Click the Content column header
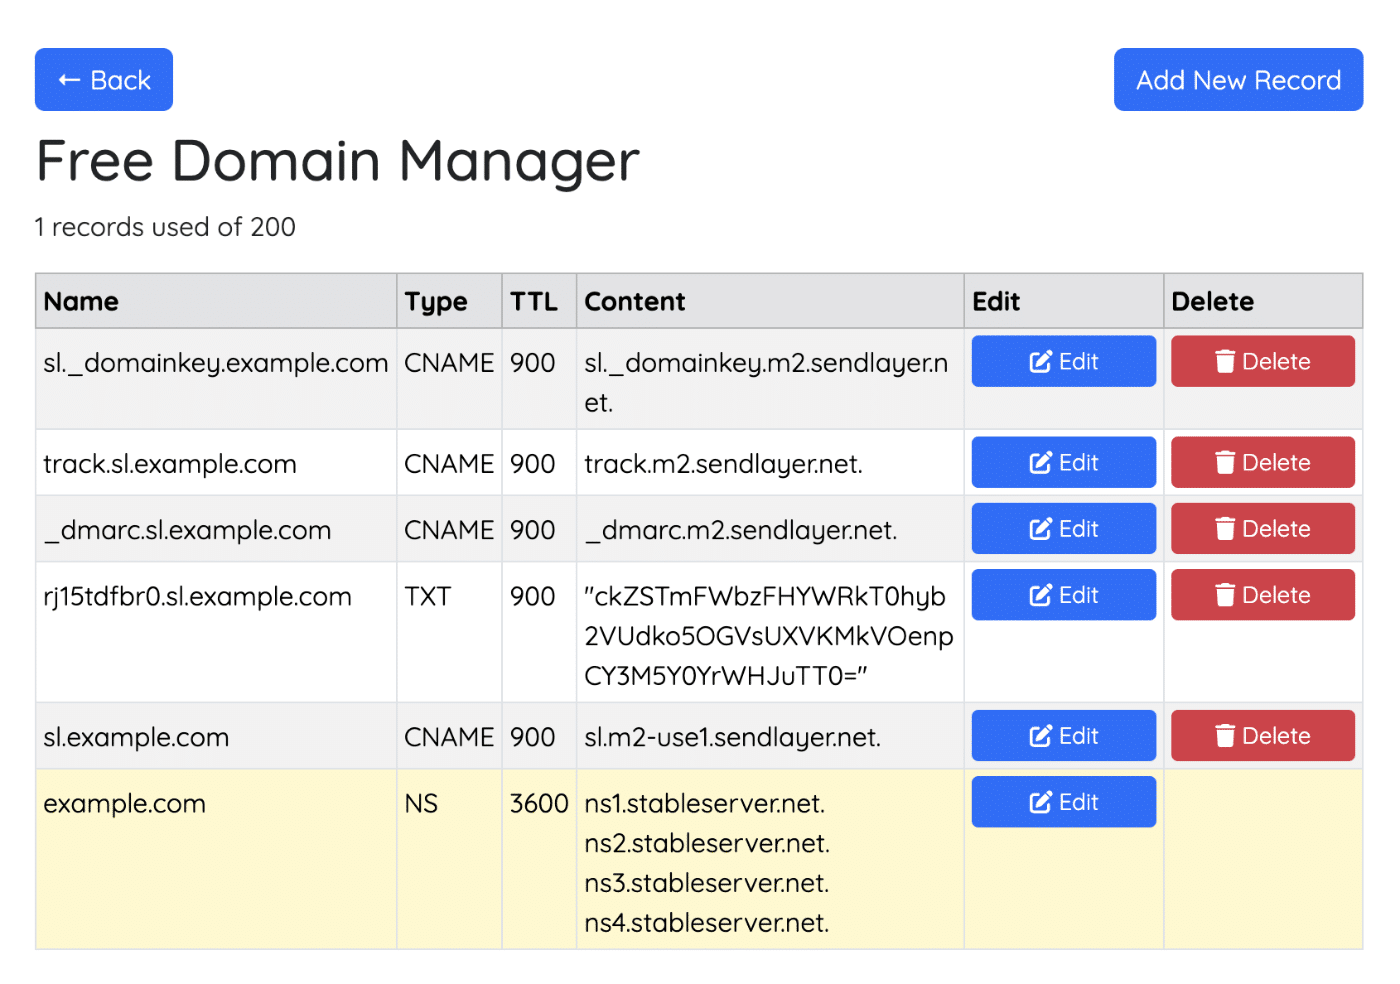Screen dimensions: 1400x984 pos(635,301)
